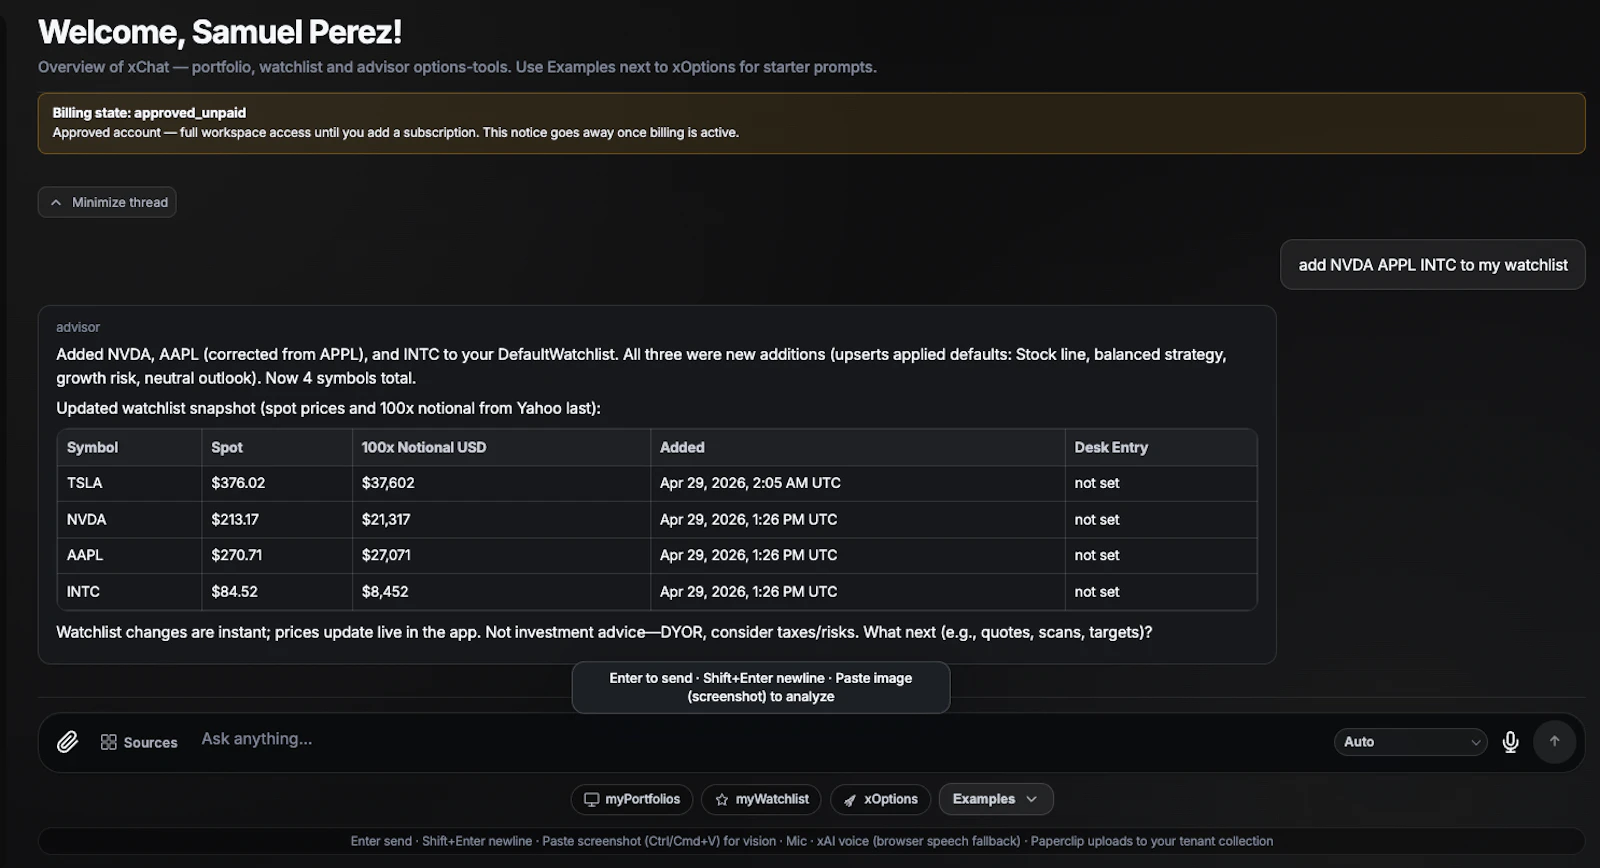Launch xOptions
Image resolution: width=1600 pixels, height=868 pixels.
point(881,799)
